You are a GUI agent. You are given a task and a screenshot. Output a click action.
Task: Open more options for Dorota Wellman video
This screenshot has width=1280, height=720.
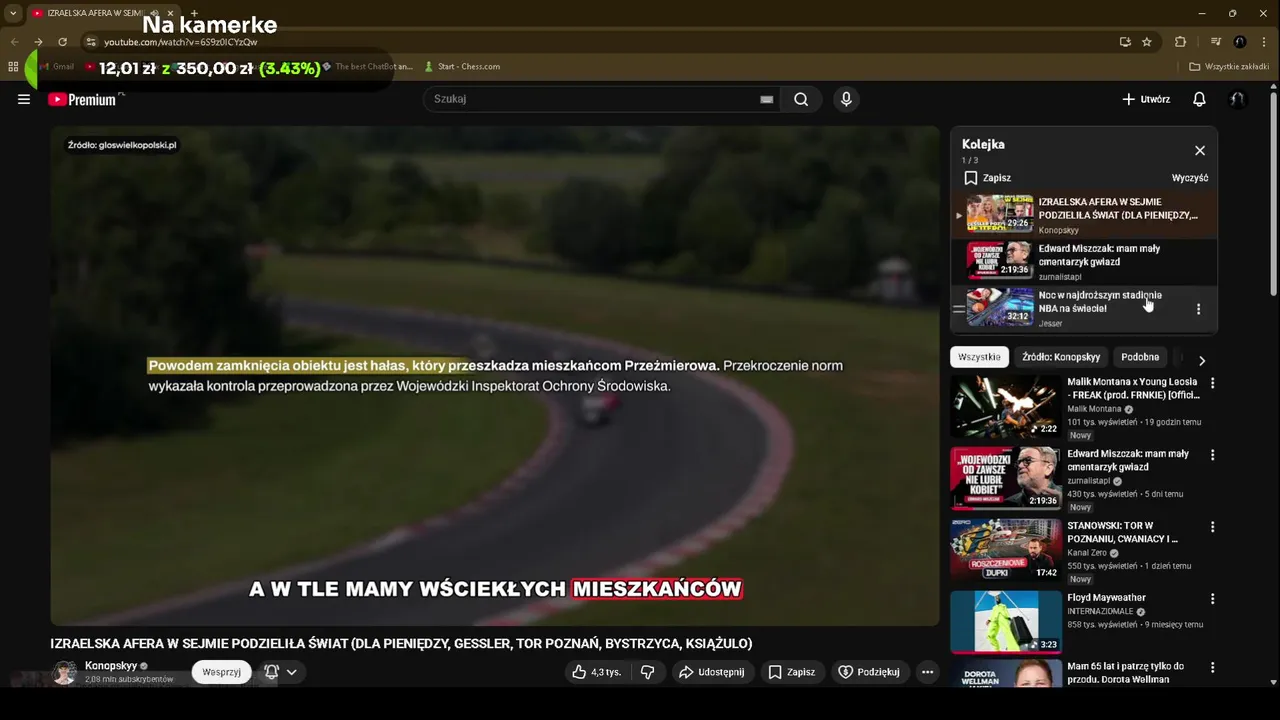click(1212, 667)
